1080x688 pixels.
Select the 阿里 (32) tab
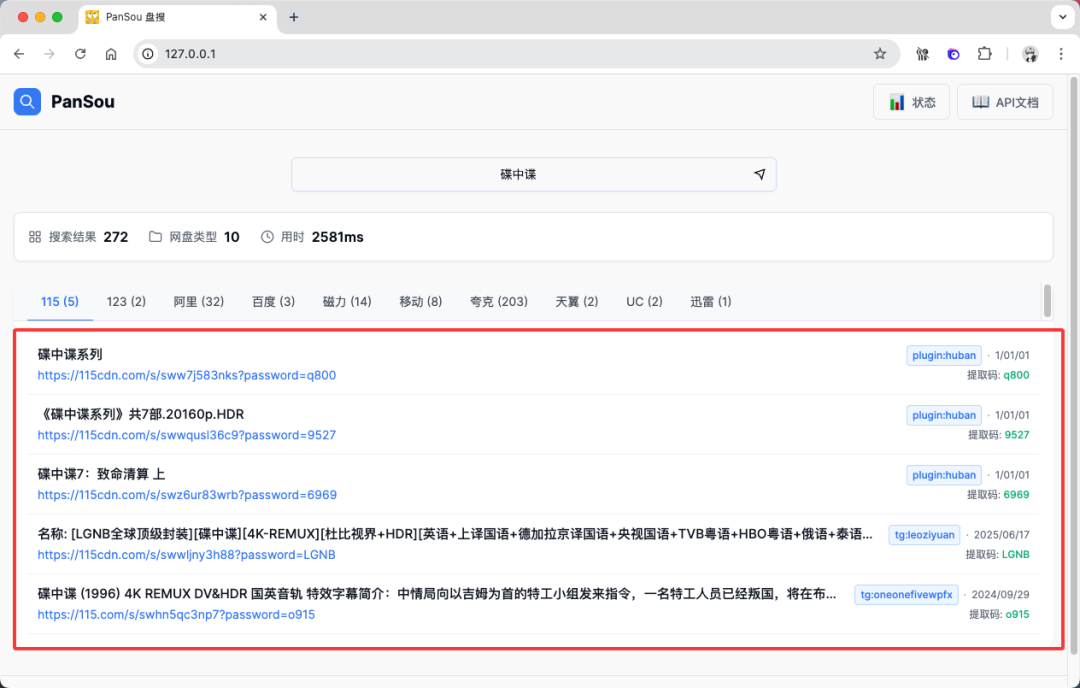click(x=198, y=301)
